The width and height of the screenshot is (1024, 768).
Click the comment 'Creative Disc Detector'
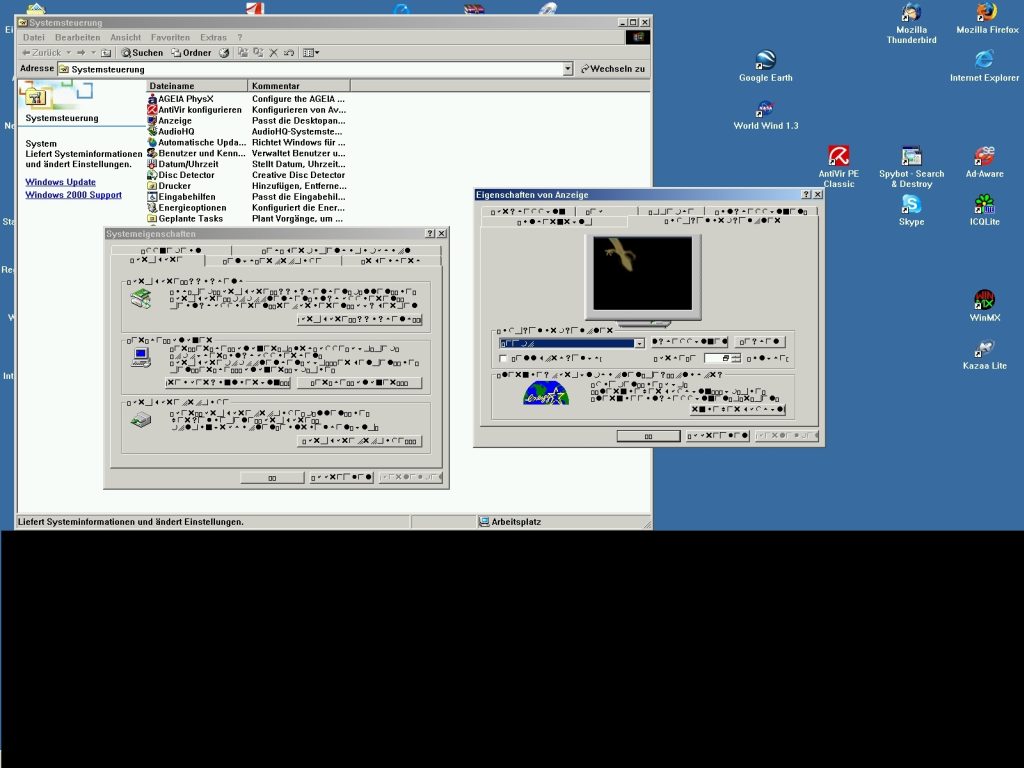(x=298, y=175)
